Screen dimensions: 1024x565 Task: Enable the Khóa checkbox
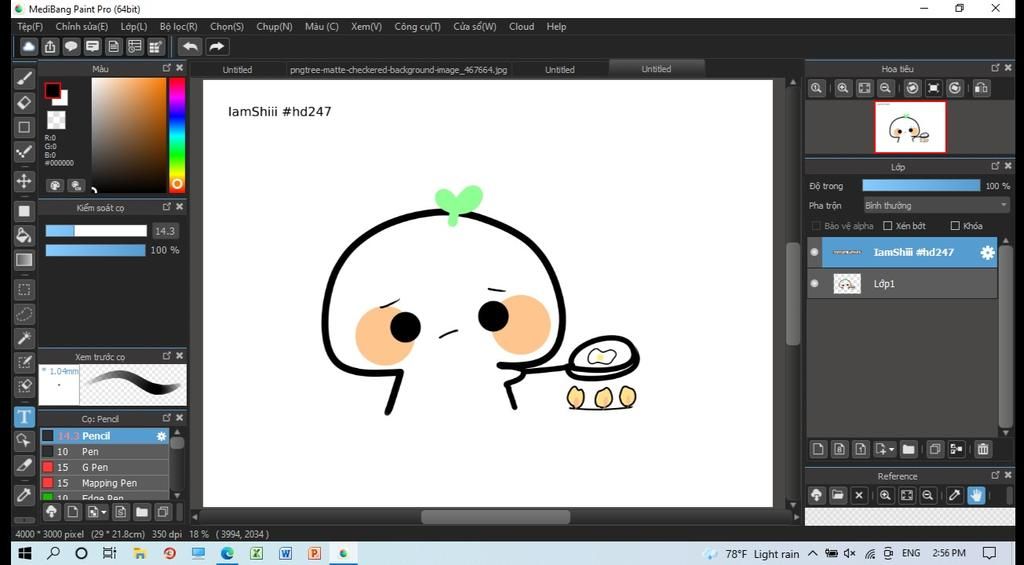(955, 226)
